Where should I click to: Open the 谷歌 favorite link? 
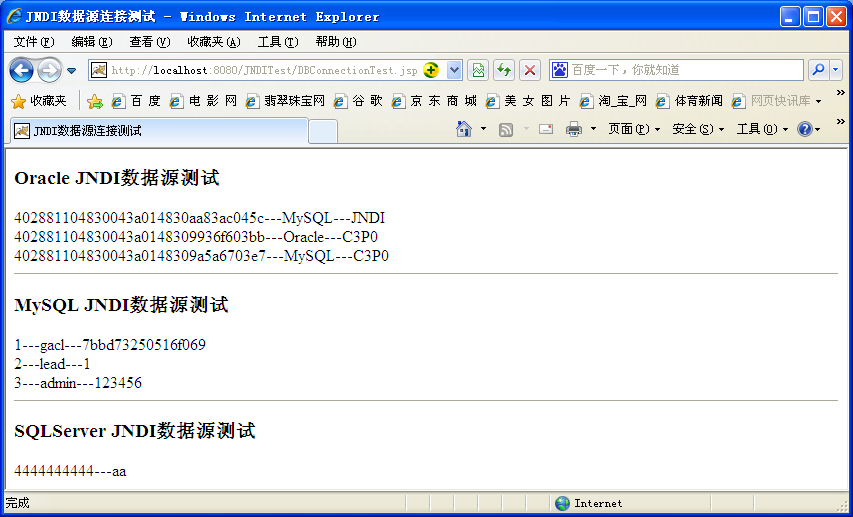click(x=358, y=101)
